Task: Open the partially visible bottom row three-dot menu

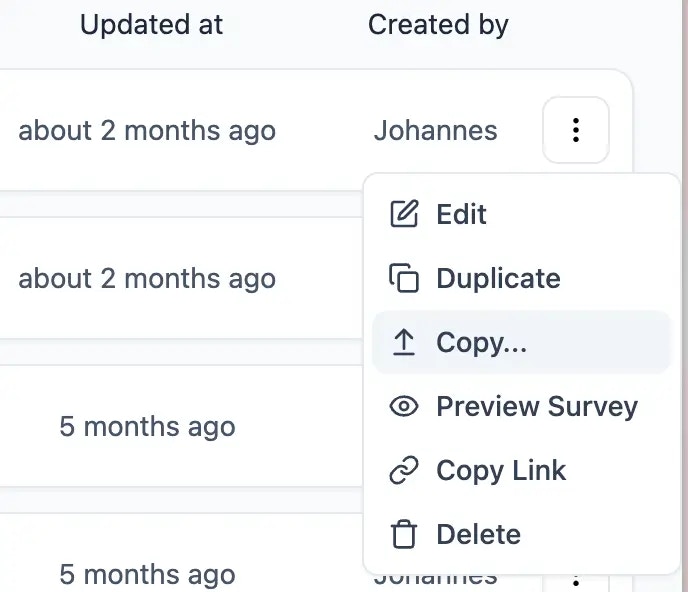Action: pyautogui.click(x=576, y=582)
